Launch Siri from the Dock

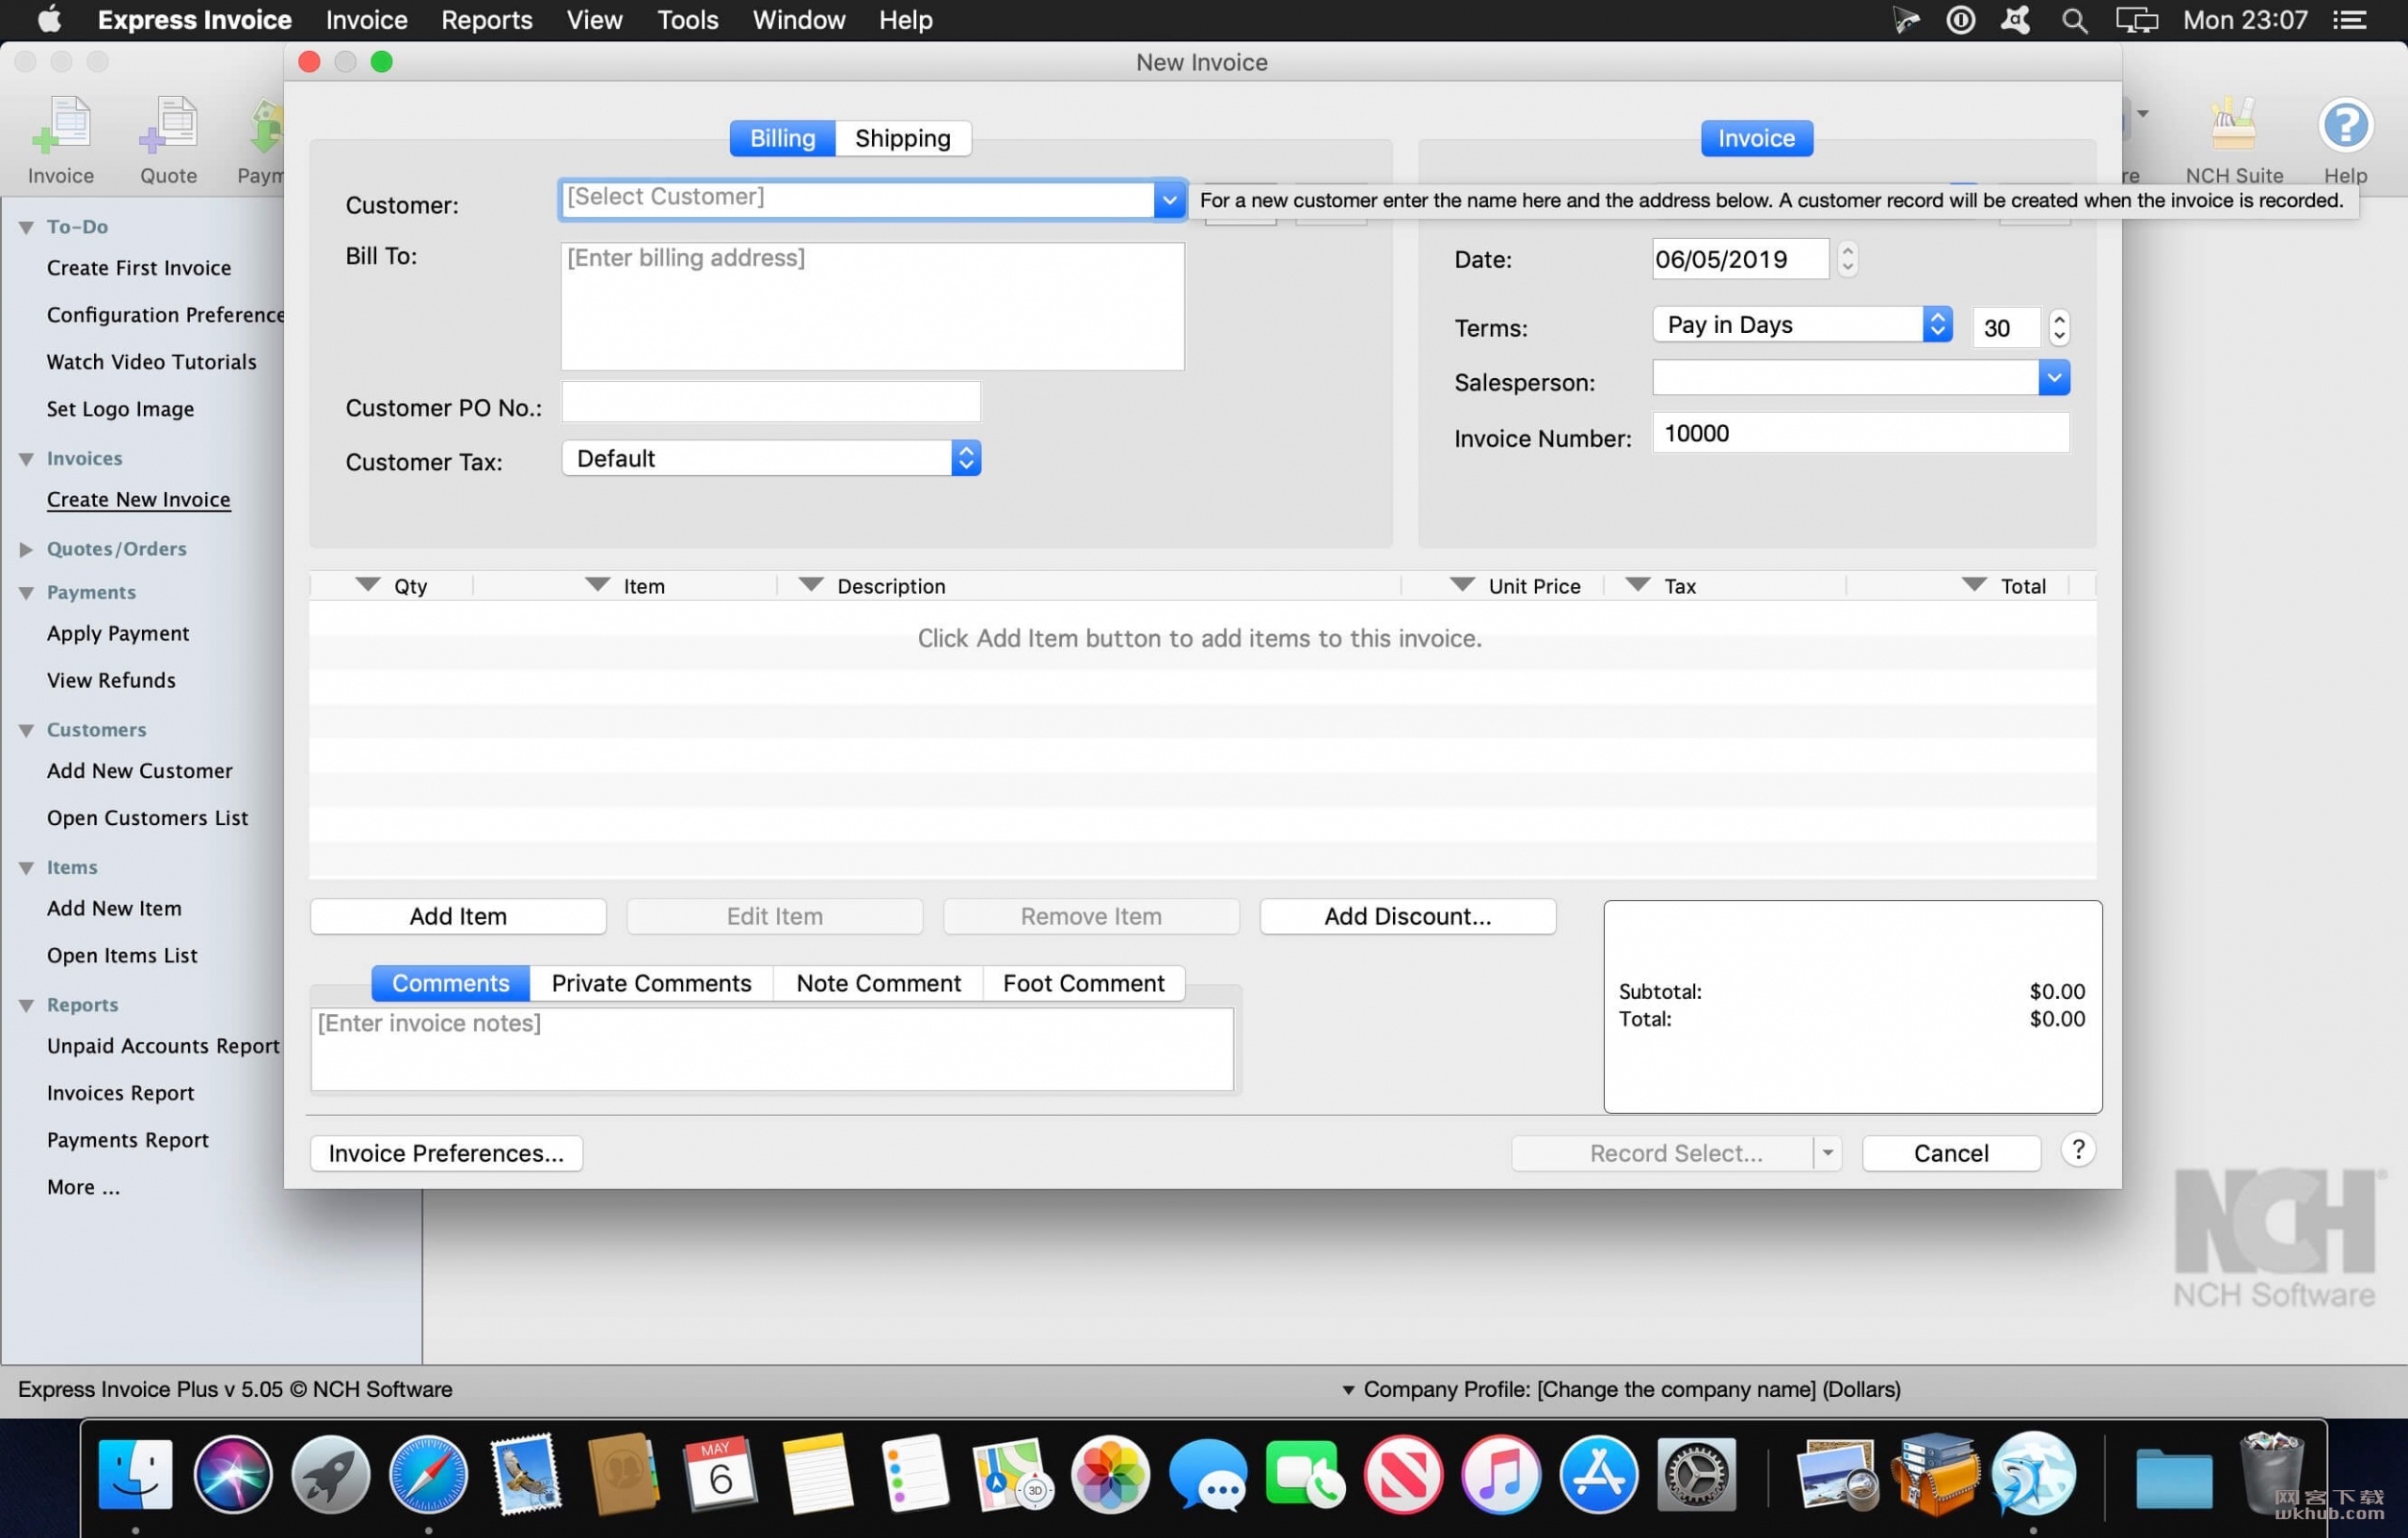click(x=233, y=1474)
